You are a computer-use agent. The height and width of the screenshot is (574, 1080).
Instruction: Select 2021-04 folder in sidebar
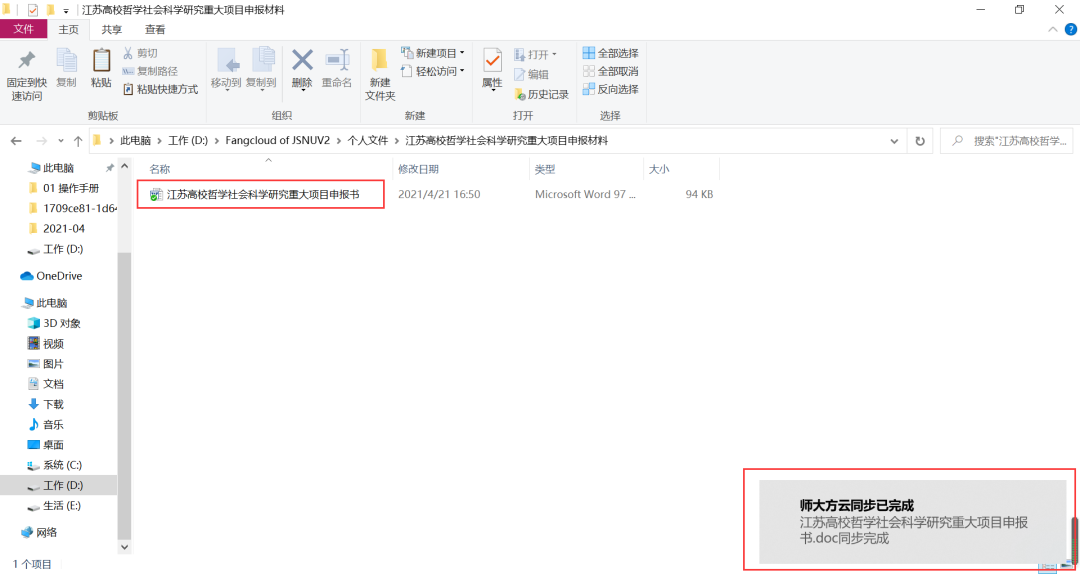[56, 228]
